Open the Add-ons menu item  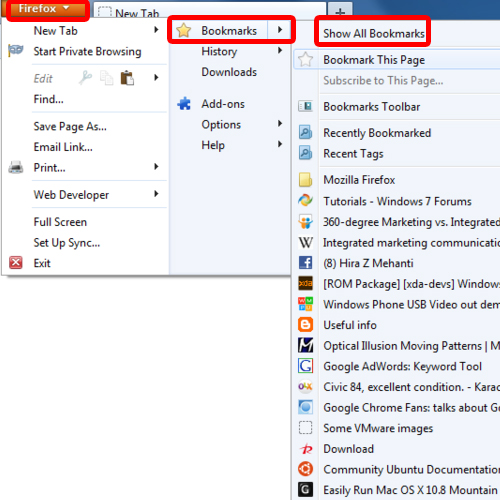[x=223, y=104]
